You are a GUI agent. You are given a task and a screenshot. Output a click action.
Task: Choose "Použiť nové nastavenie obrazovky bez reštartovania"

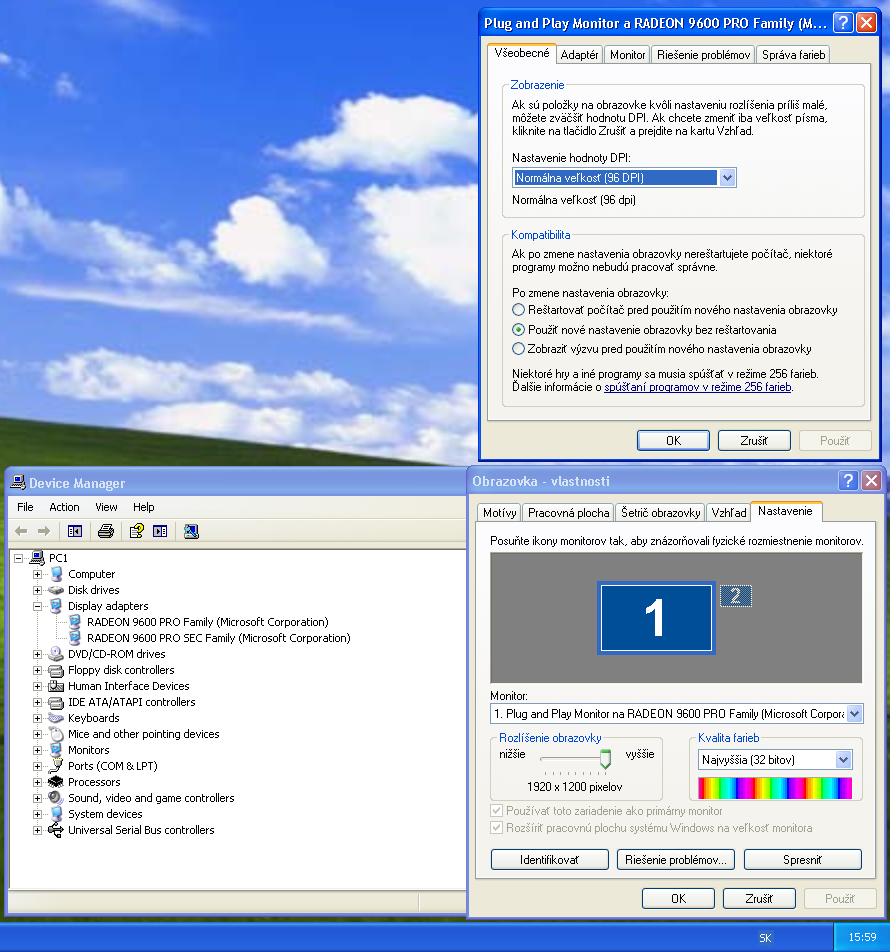[x=518, y=330]
